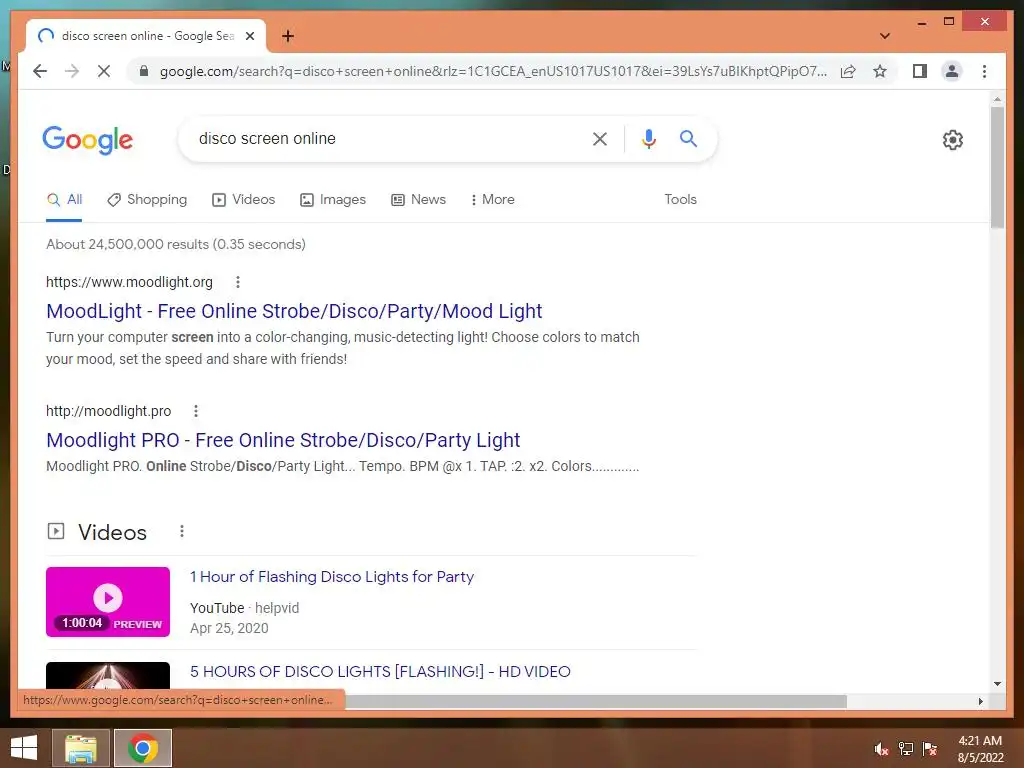Close the disco screen online tab
1024x768 pixels.
click(249, 36)
